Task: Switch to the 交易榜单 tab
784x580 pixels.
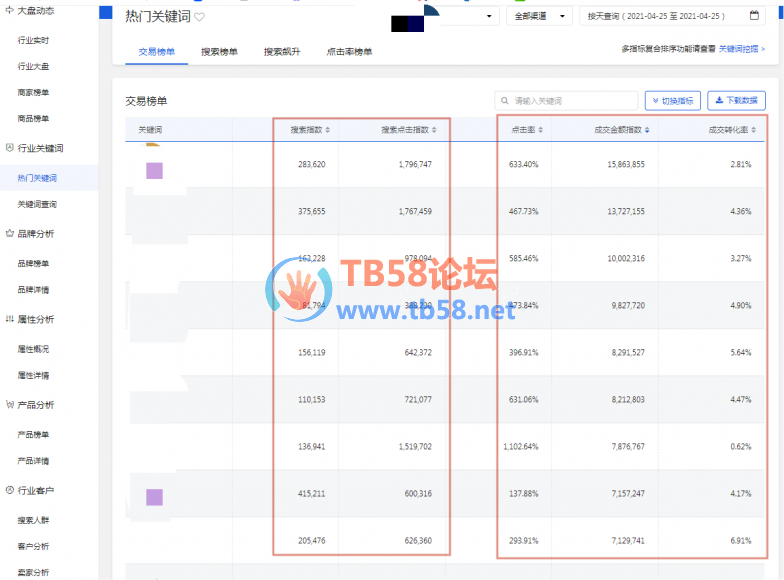Action: 156,52
